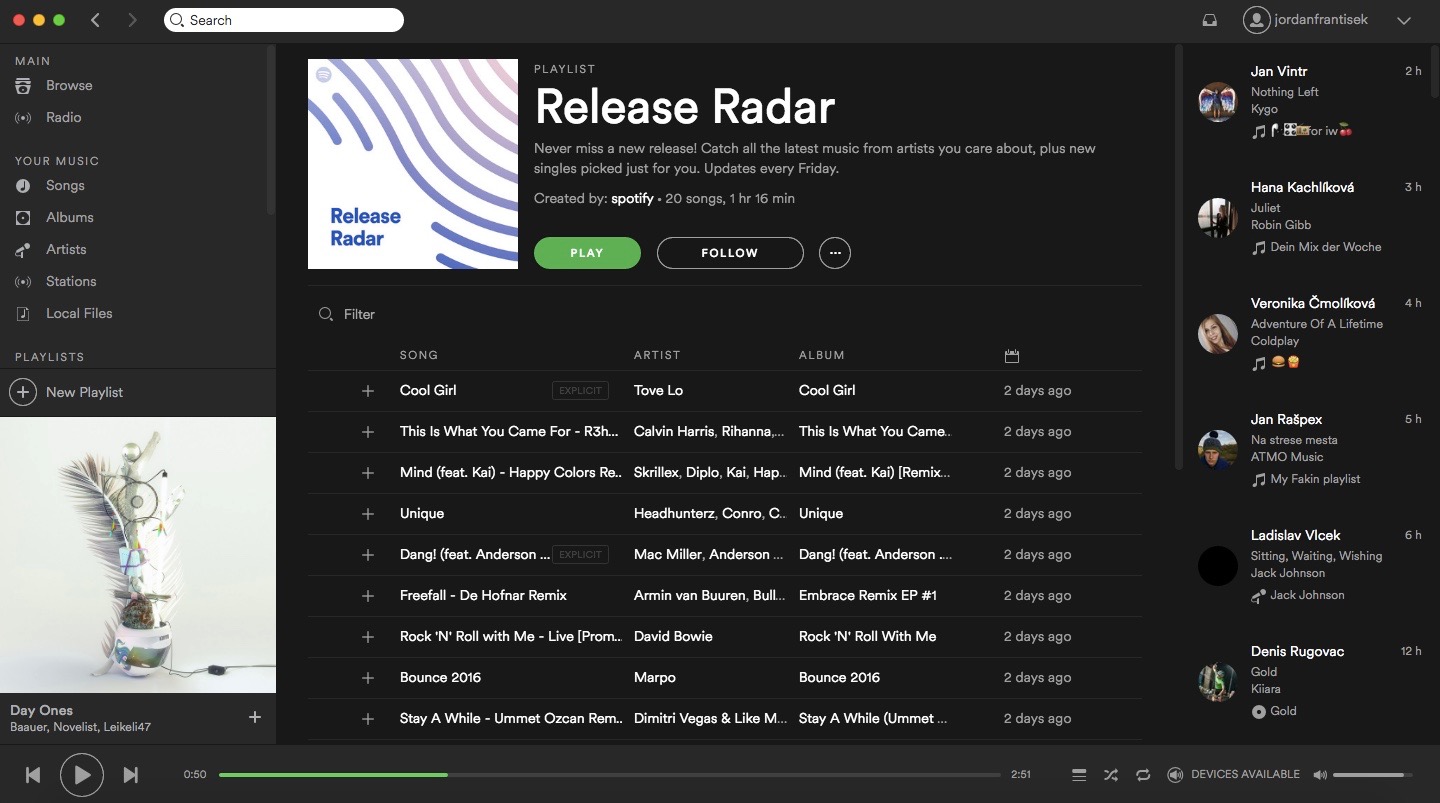
Task: Select Radio in the Main sidebar
Action: (62, 117)
